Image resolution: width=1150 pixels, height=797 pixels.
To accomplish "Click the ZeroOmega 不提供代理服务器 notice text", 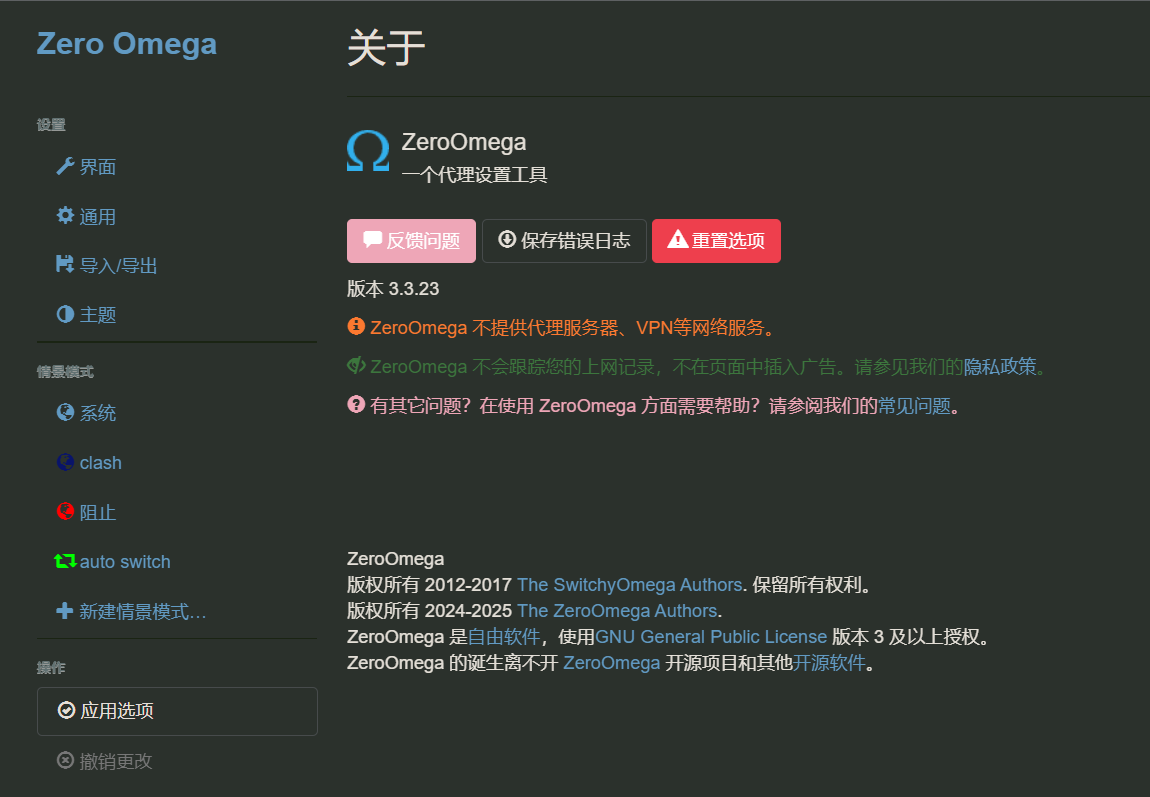I will [x=573, y=327].
